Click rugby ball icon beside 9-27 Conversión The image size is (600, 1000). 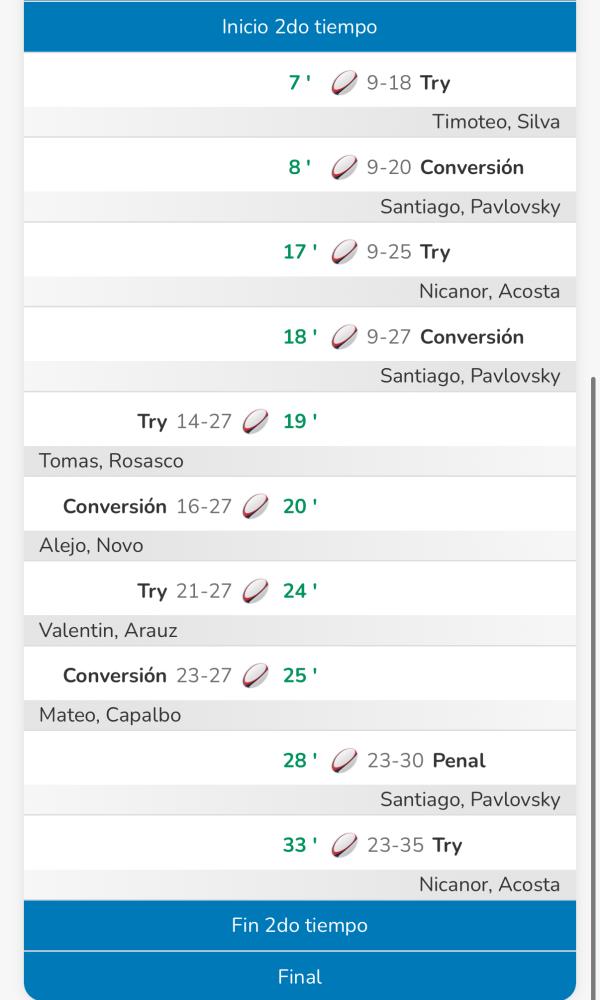click(x=344, y=337)
